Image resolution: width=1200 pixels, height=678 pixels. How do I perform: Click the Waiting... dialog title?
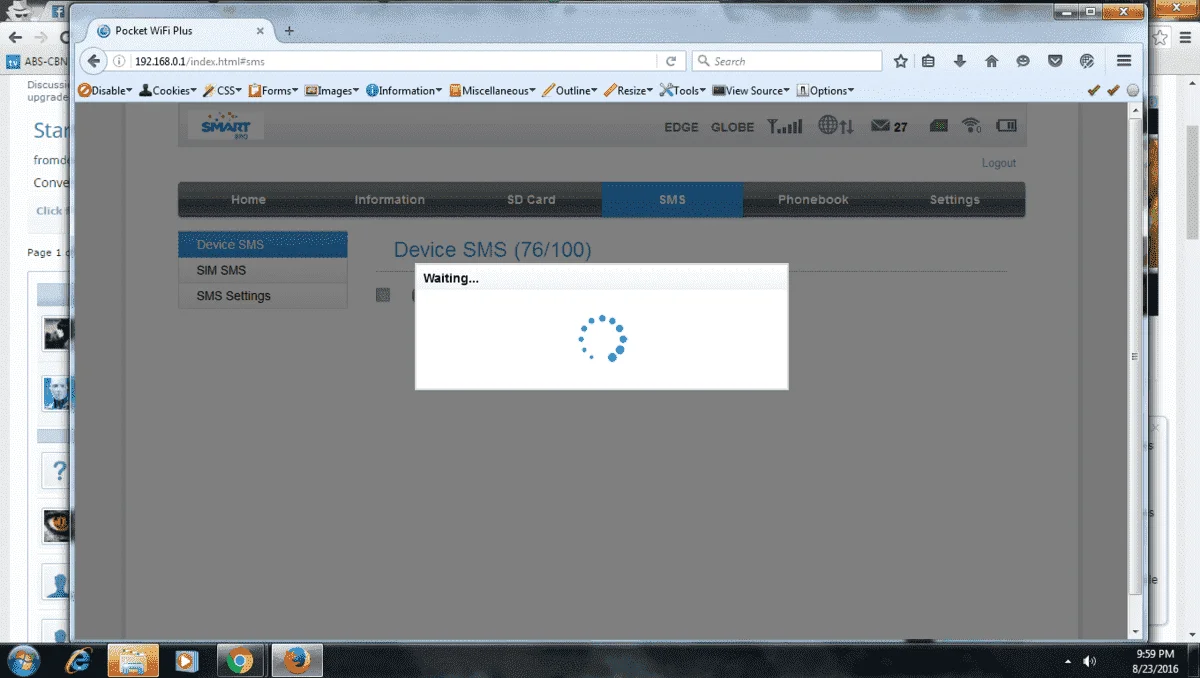point(451,278)
